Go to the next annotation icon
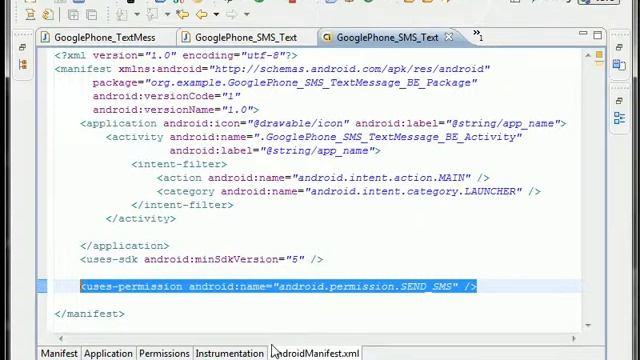 pos(122,15)
